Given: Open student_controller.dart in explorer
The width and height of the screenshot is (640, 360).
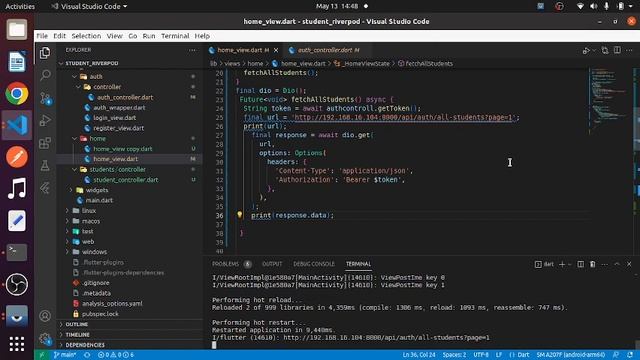Looking at the screenshot, I should [126, 180].
